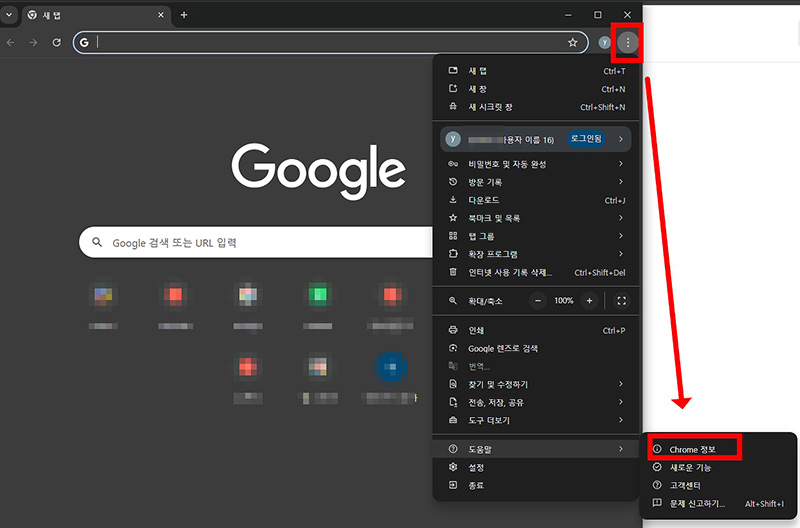This screenshot has width=800, height=528.
Task: Click the Google Lens icon
Action: [x=453, y=348]
